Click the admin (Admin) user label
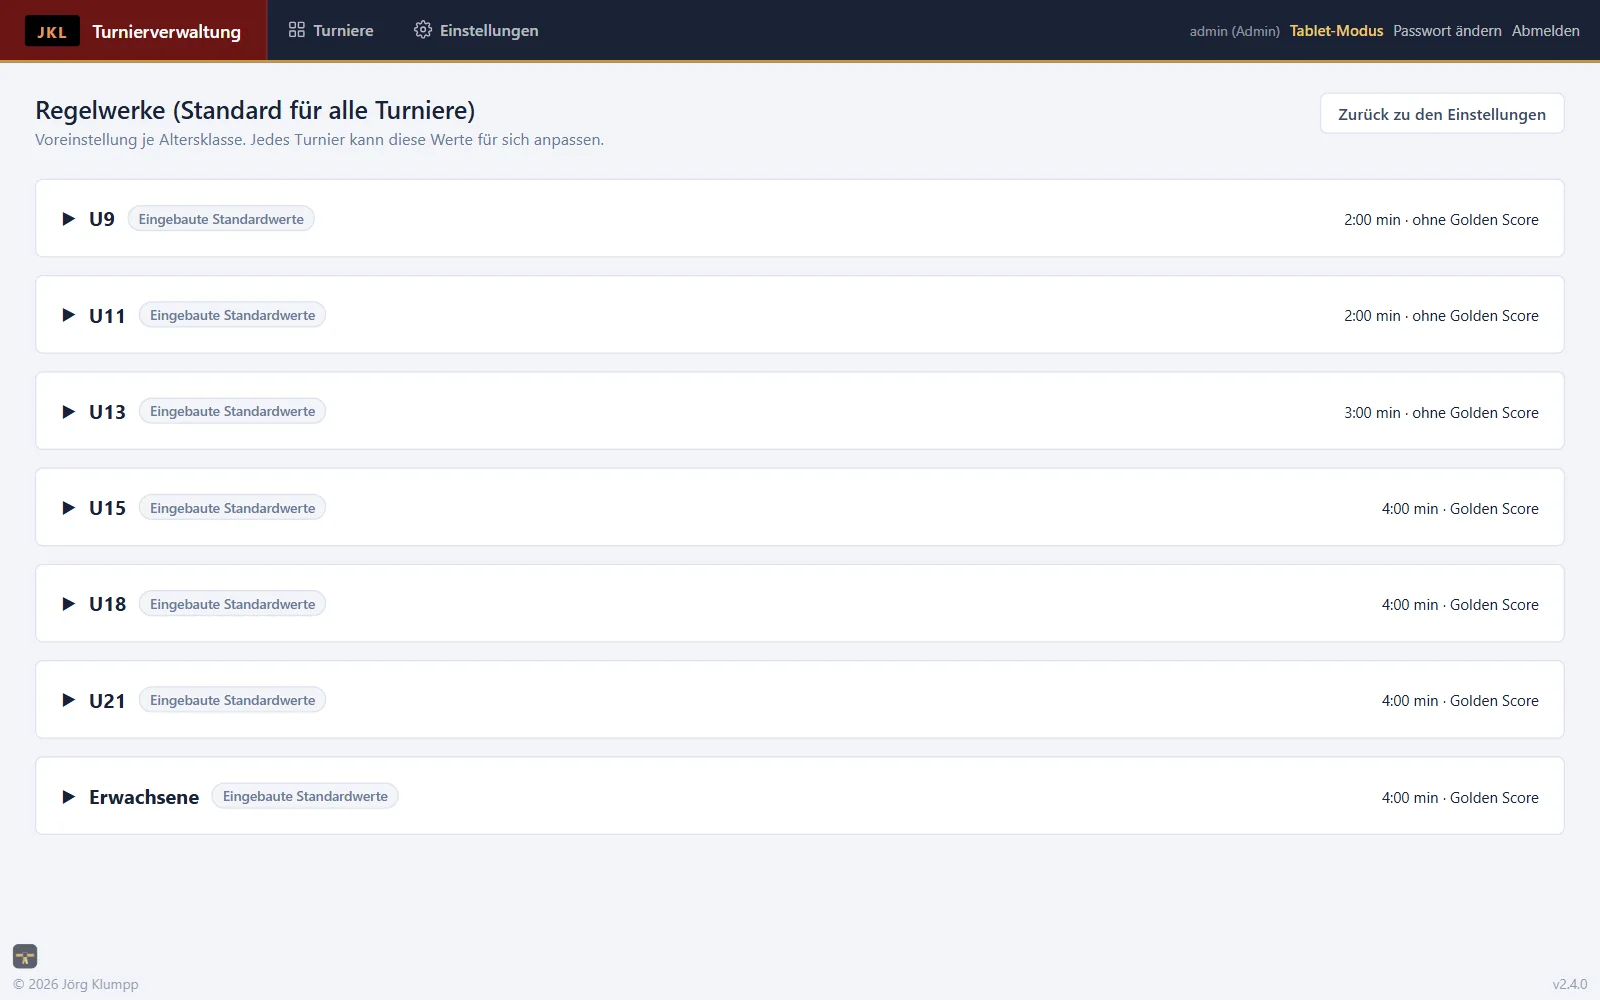This screenshot has height=1000, width=1600. 1234,31
